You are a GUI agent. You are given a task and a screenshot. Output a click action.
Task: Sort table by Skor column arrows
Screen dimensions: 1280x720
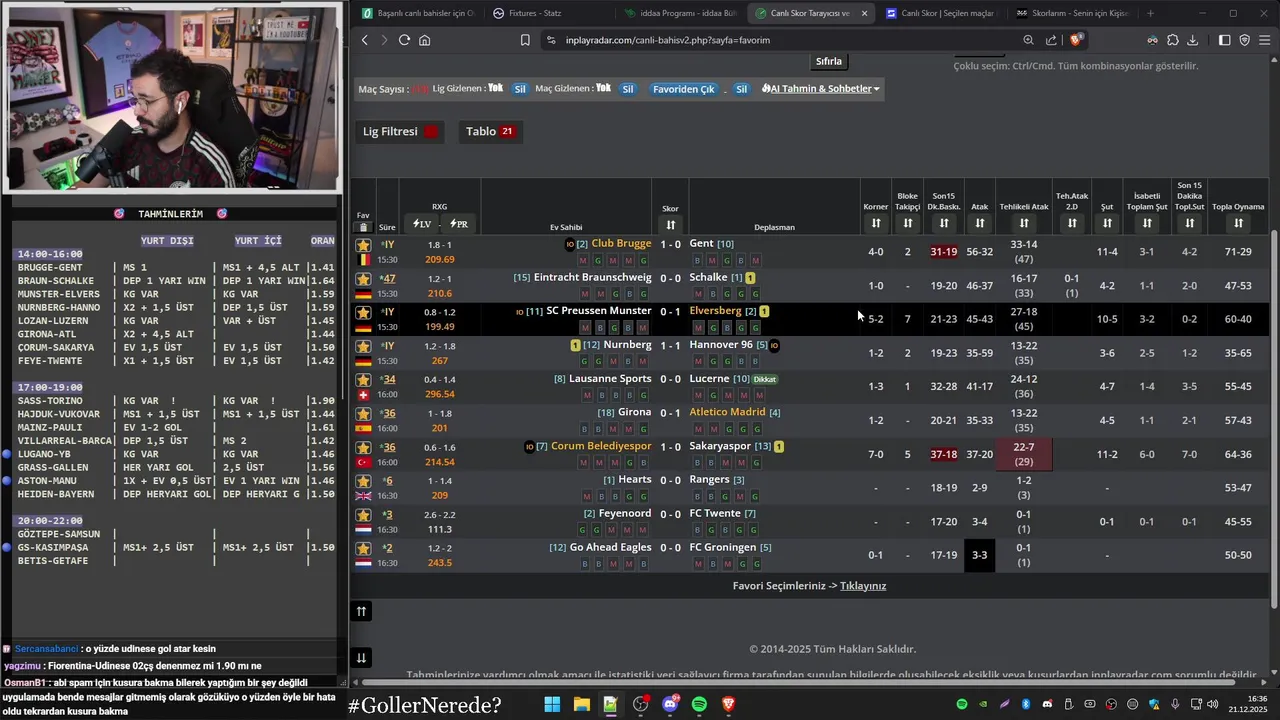click(x=670, y=224)
